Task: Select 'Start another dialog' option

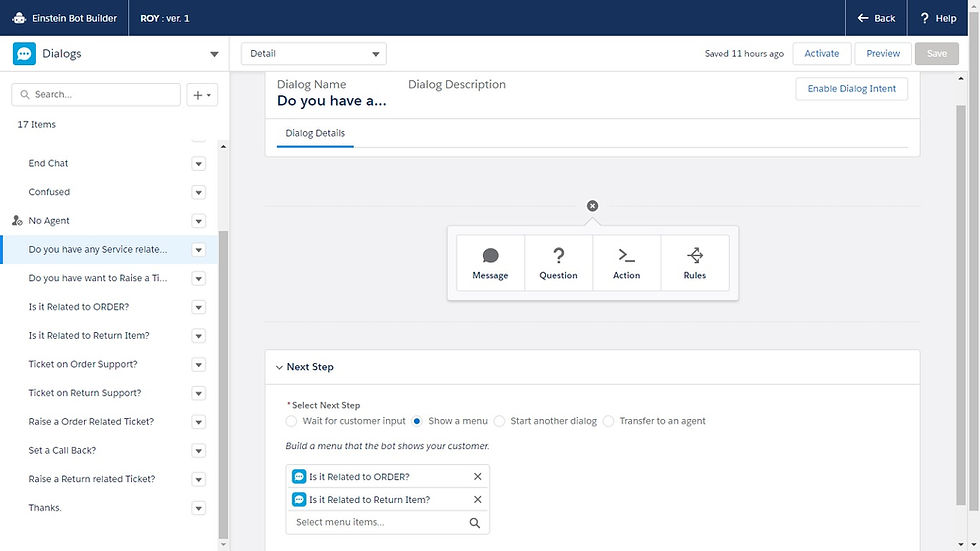Action: pyautogui.click(x=499, y=421)
